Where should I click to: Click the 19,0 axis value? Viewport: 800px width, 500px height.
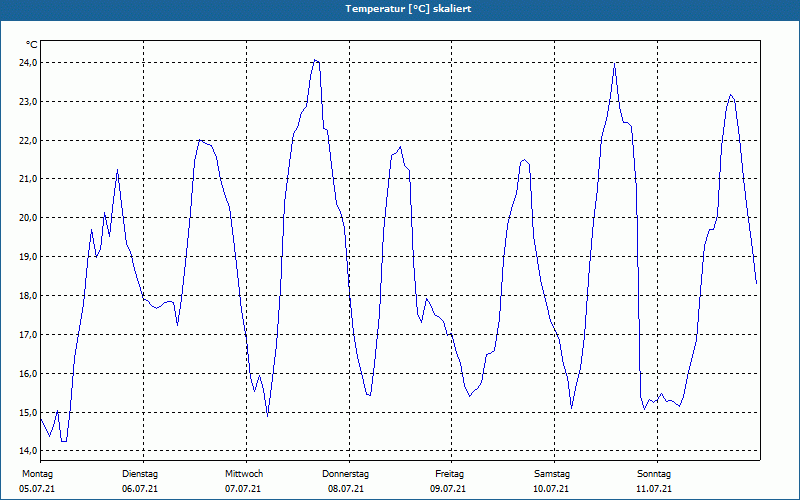tap(28, 257)
